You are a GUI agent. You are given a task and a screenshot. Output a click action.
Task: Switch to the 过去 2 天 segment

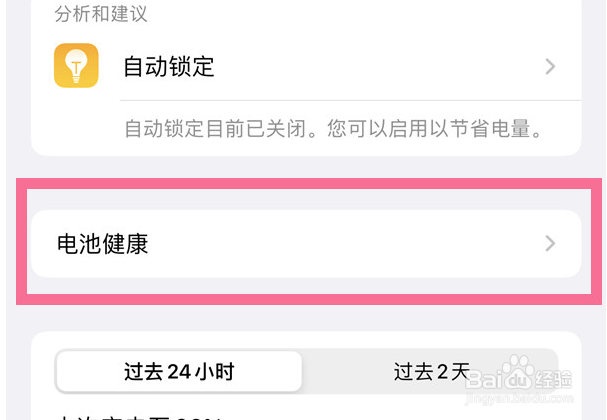430,372
